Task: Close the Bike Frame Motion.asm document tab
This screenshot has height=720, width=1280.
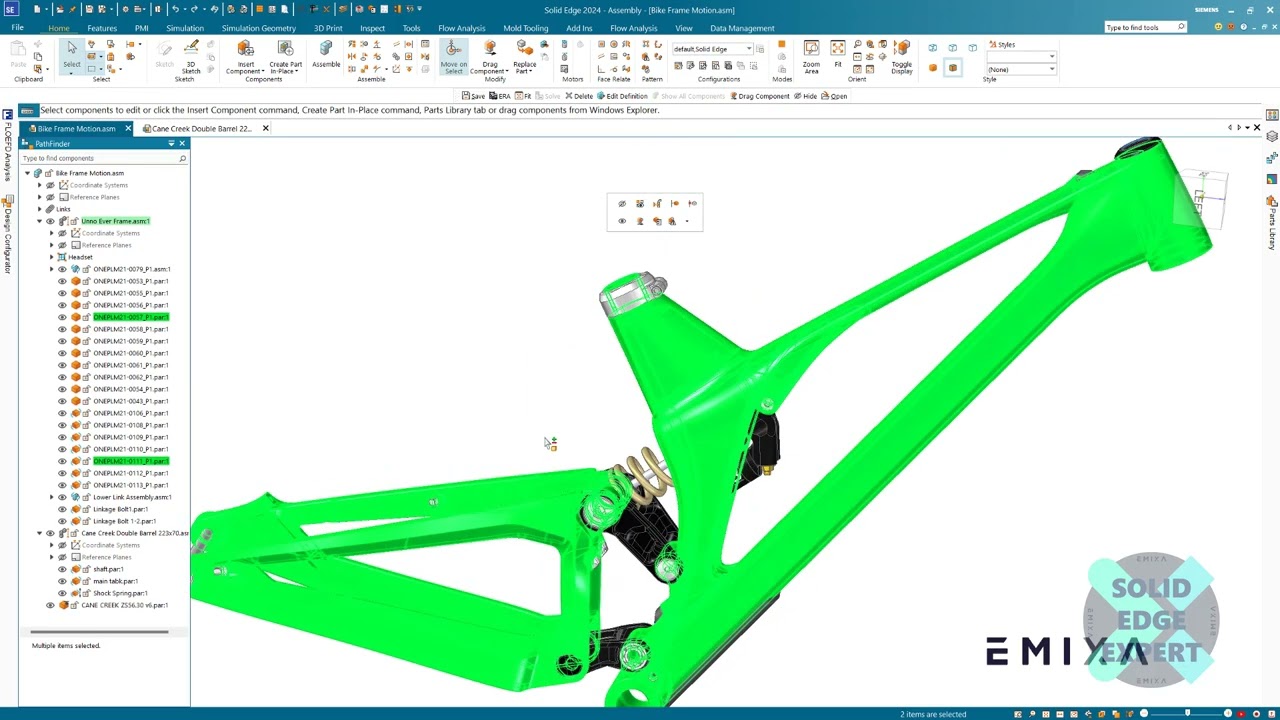Action: coord(128,128)
